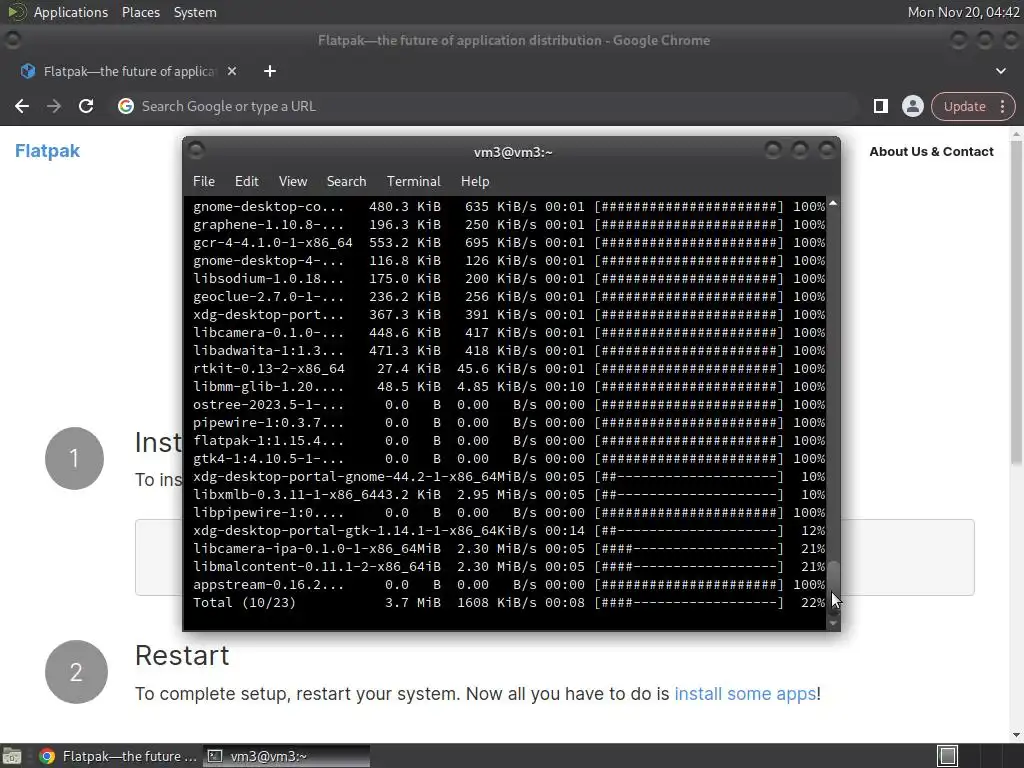Screen dimensions: 1024x768
Task: Click the Restart heading
Action: pyautogui.click(x=182, y=656)
